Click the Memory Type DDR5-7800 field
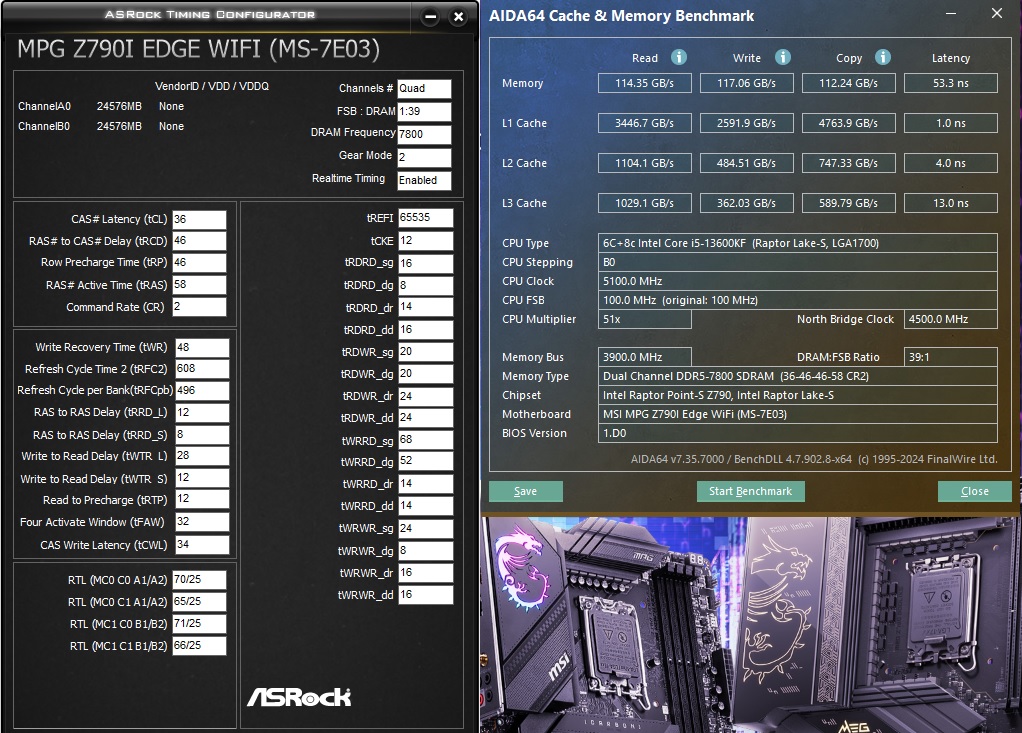 point(798,376)
